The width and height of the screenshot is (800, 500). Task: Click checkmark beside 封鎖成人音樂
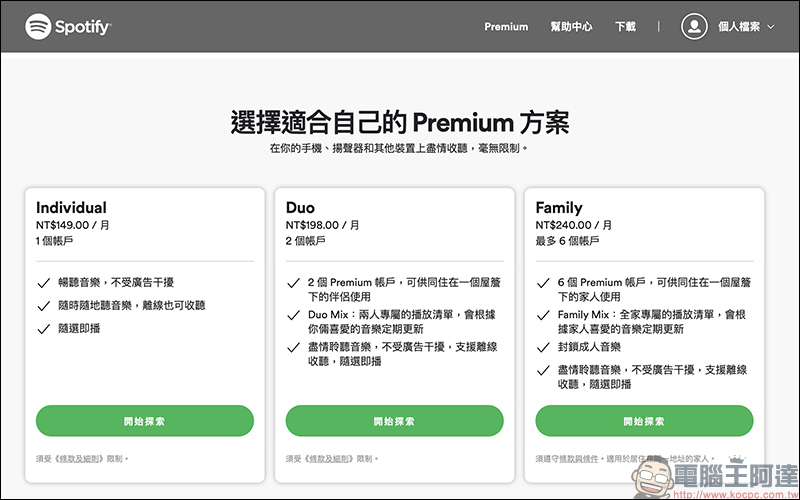[x=543, y=347]
